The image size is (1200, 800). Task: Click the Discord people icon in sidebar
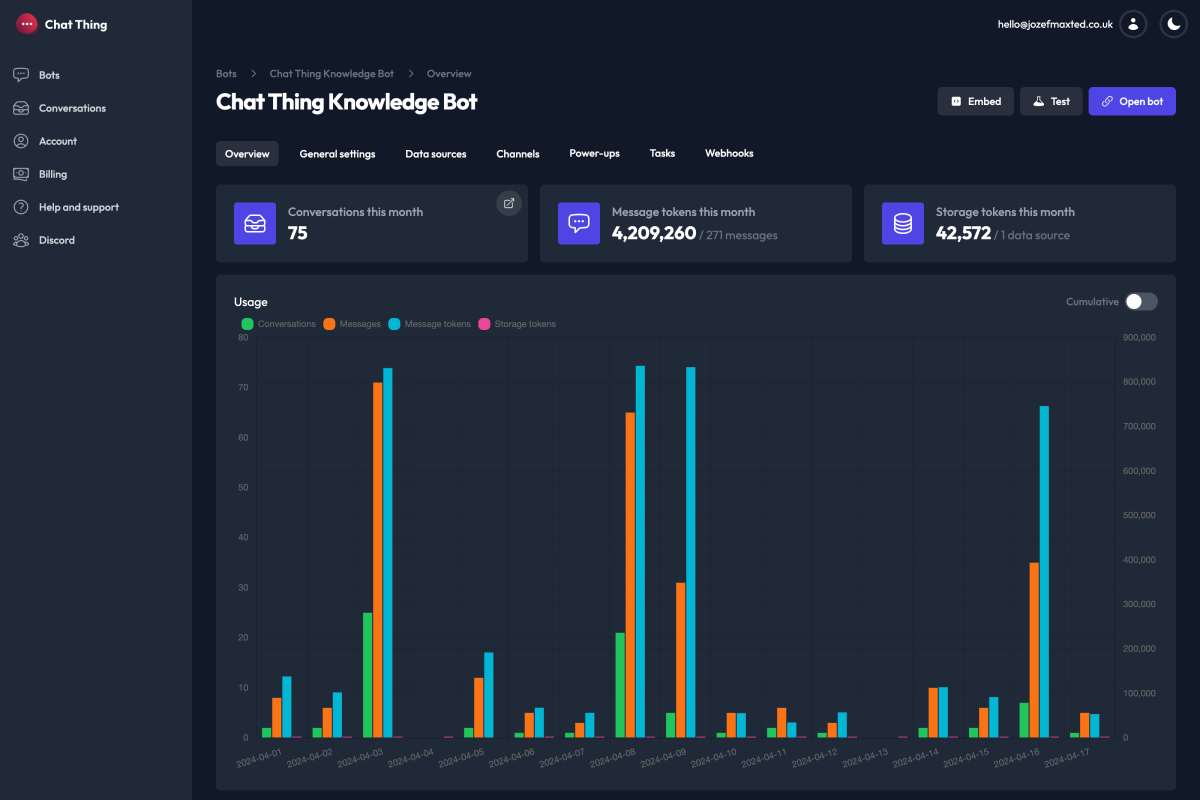pos(20,240)
